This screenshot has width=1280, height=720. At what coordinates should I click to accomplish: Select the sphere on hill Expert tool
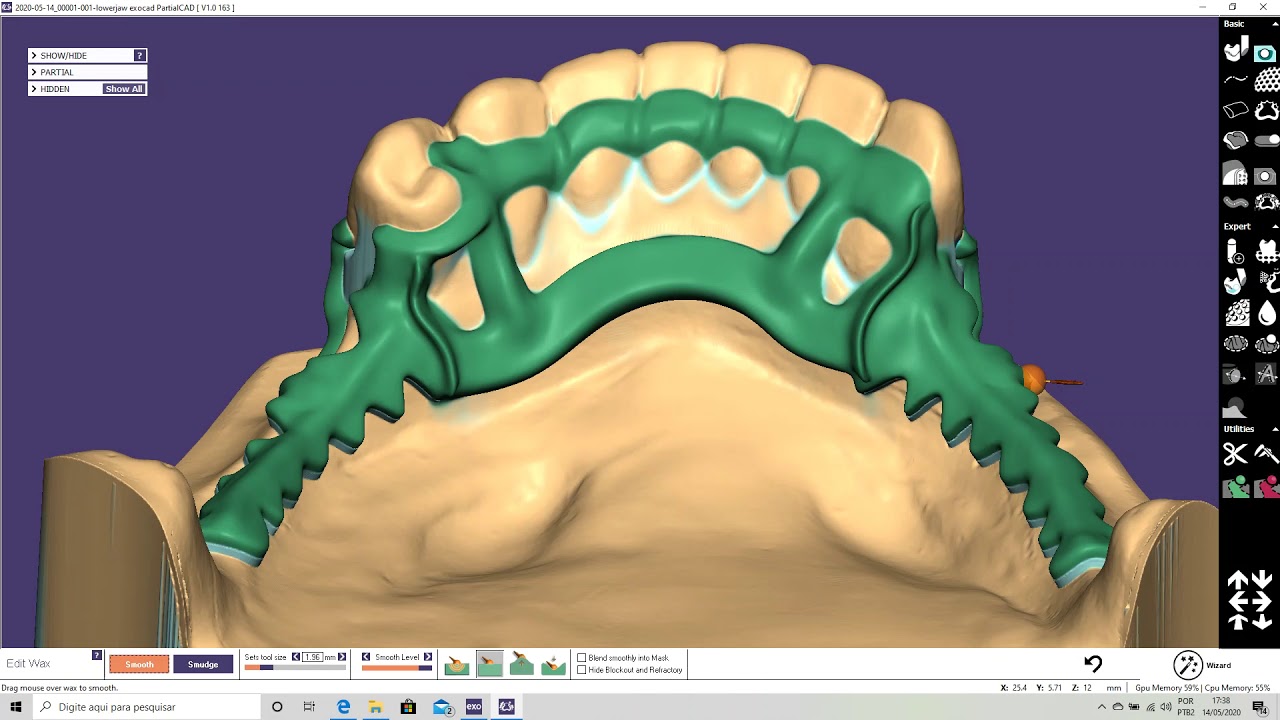pos(1236,406)
